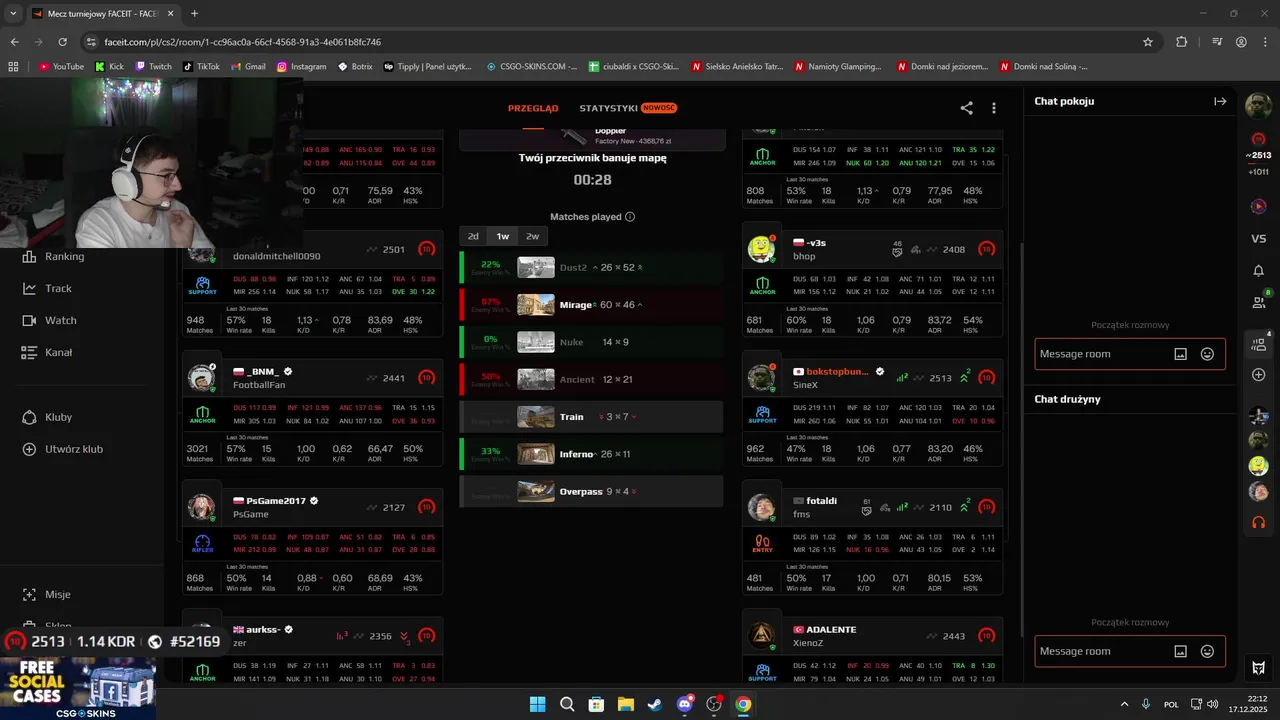Open the party members icon with badge 4
The image size is (1280, 720).
(x=1259, y=344)
